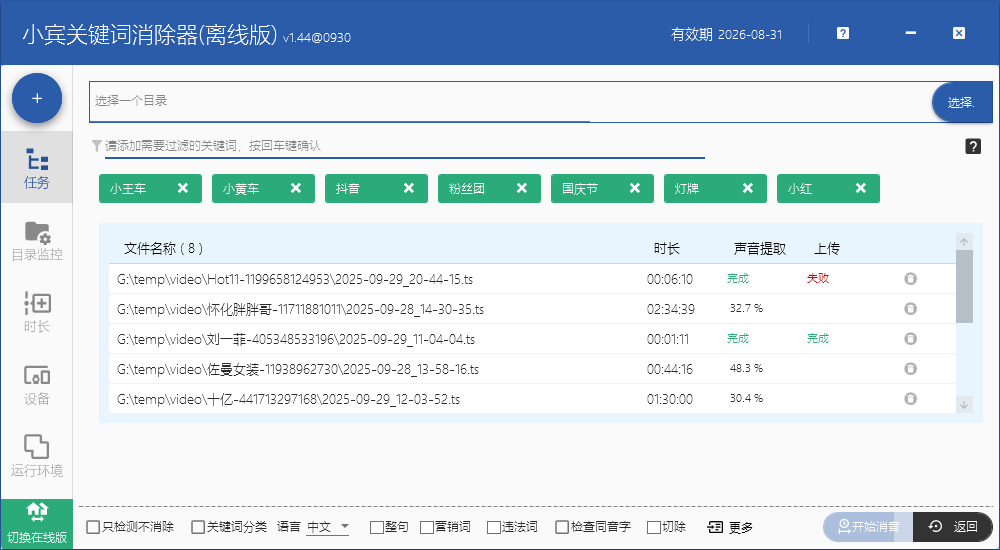This screenshot has height=550, width=1000.
Task: Click the round plus add button
Action: pos(37,98)
